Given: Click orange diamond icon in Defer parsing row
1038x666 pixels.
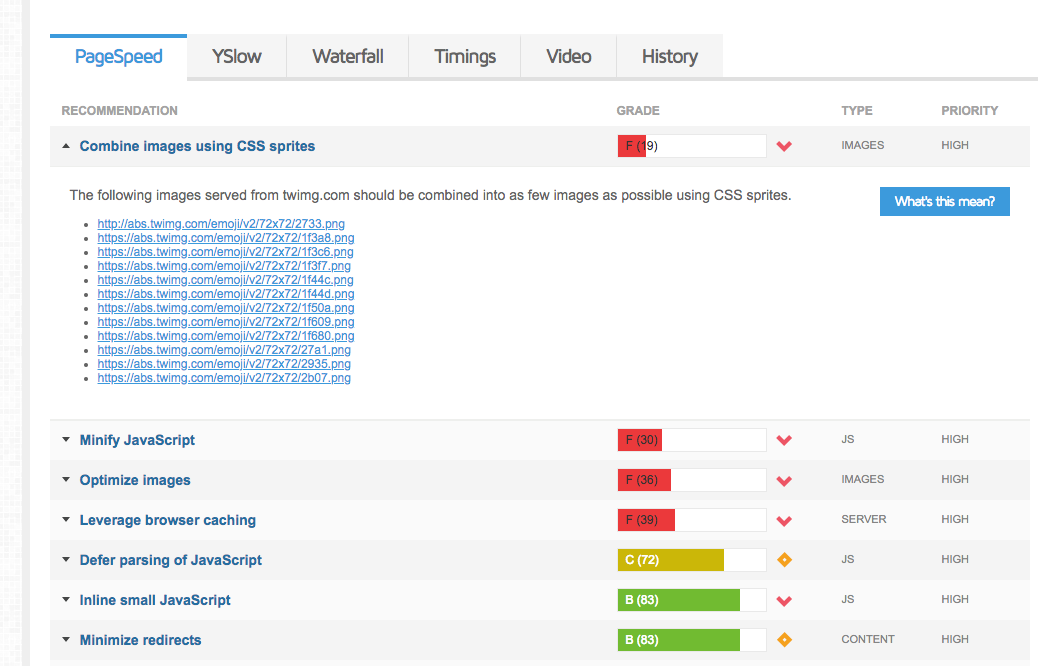Looking at the screenshot, I should coord(784,560).
